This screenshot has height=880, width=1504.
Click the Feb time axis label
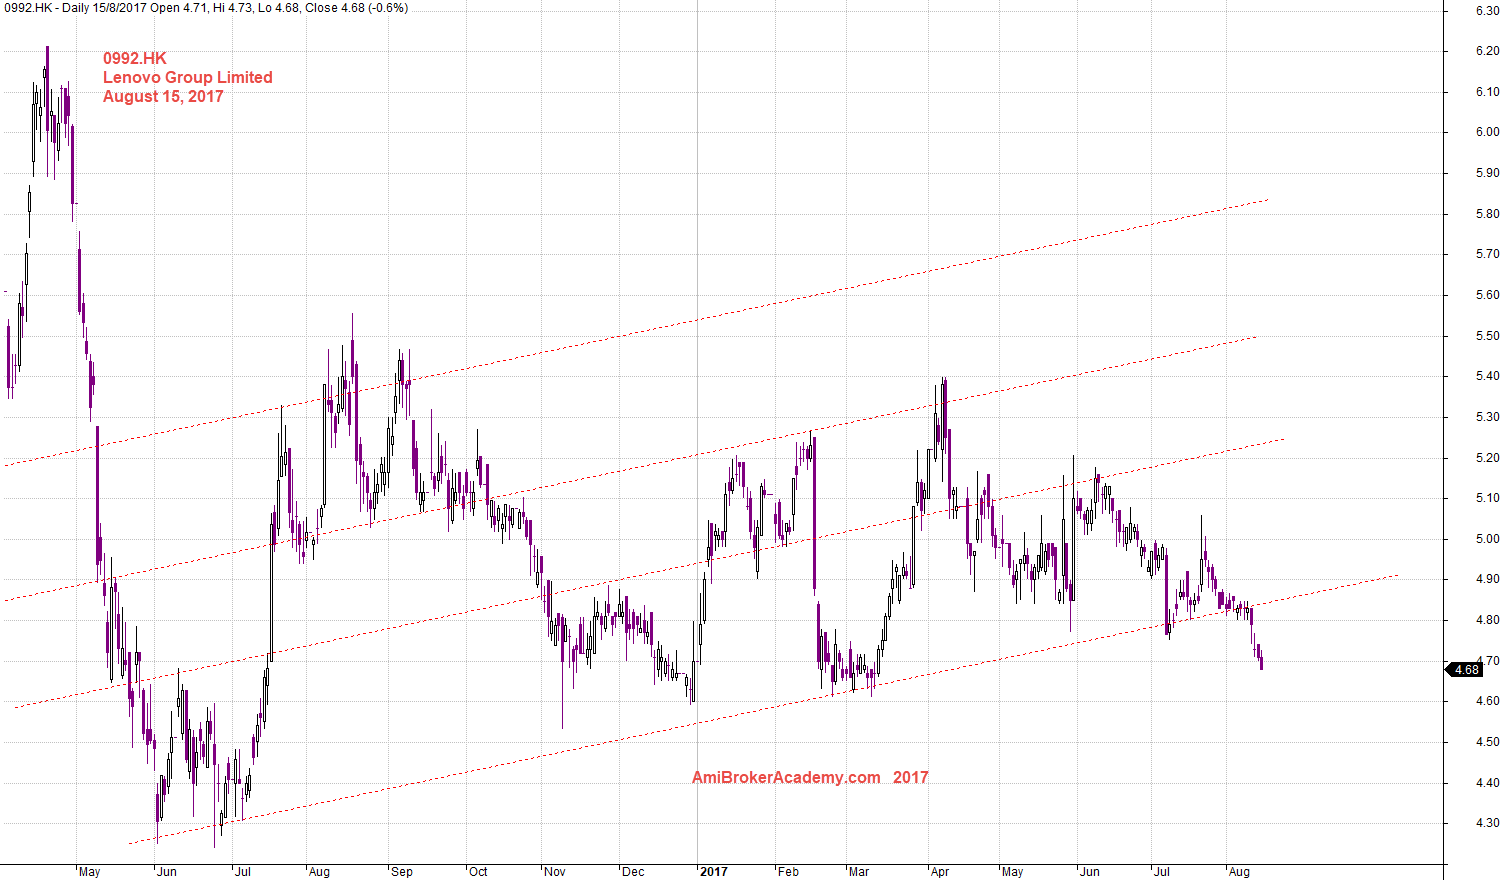pyautogui.click(x=788, y=872)
